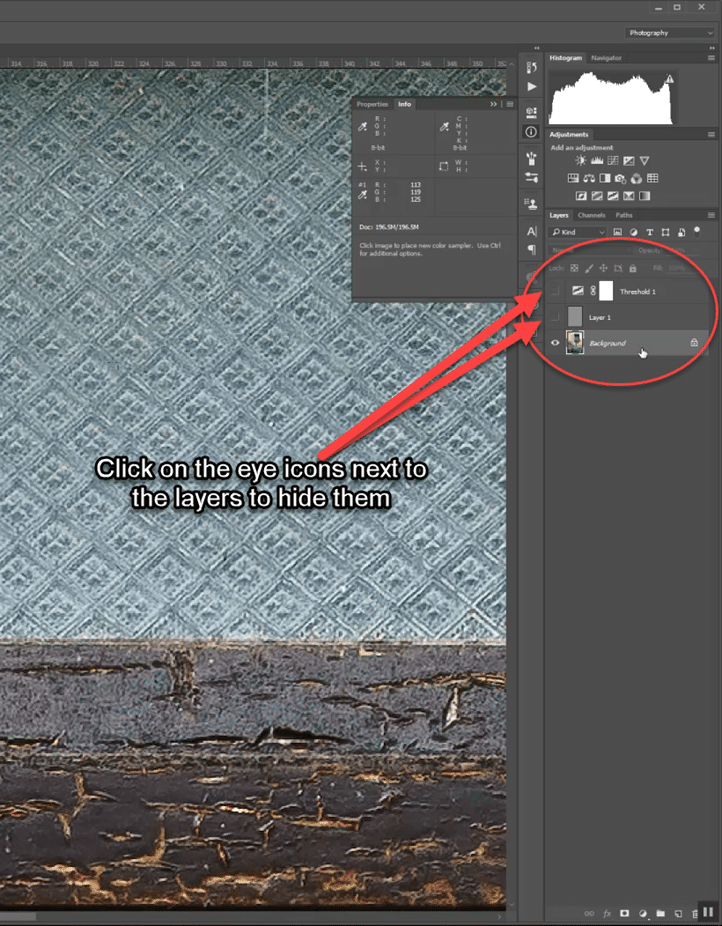Open the Properties panel dock icon
The image size is (722, 926).
(531, 112)
